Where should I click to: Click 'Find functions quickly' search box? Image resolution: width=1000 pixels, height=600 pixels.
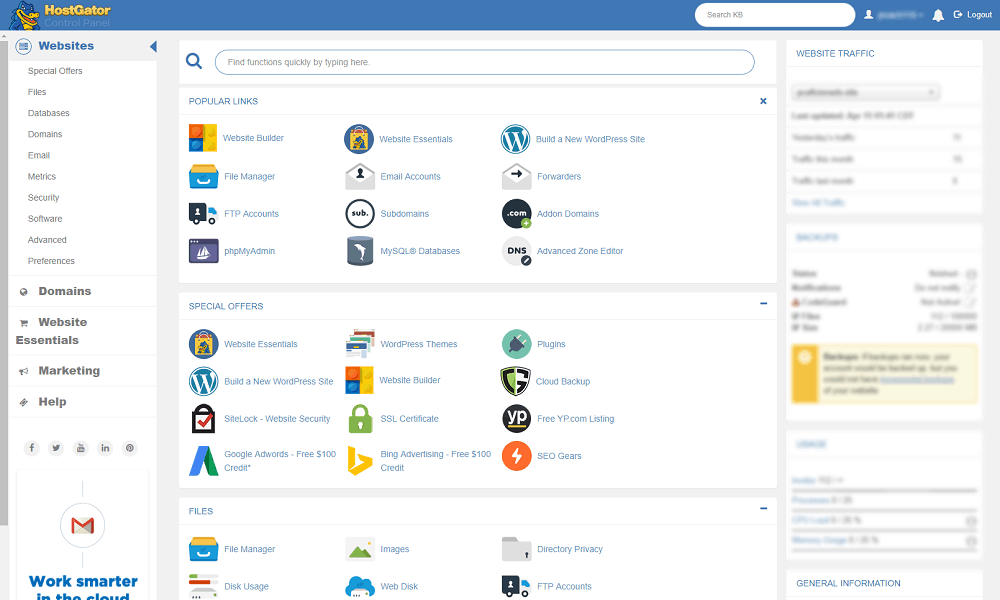[485, 62]
